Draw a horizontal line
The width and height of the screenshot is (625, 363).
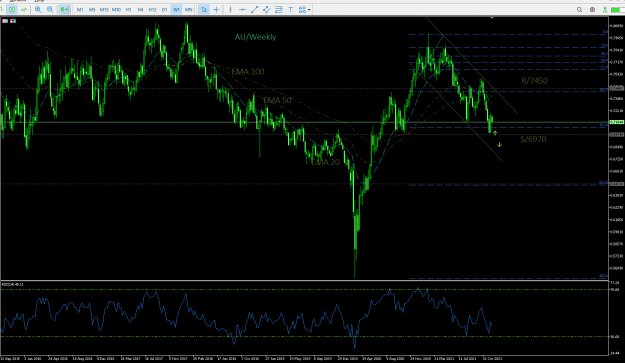[x=242, y=9]
